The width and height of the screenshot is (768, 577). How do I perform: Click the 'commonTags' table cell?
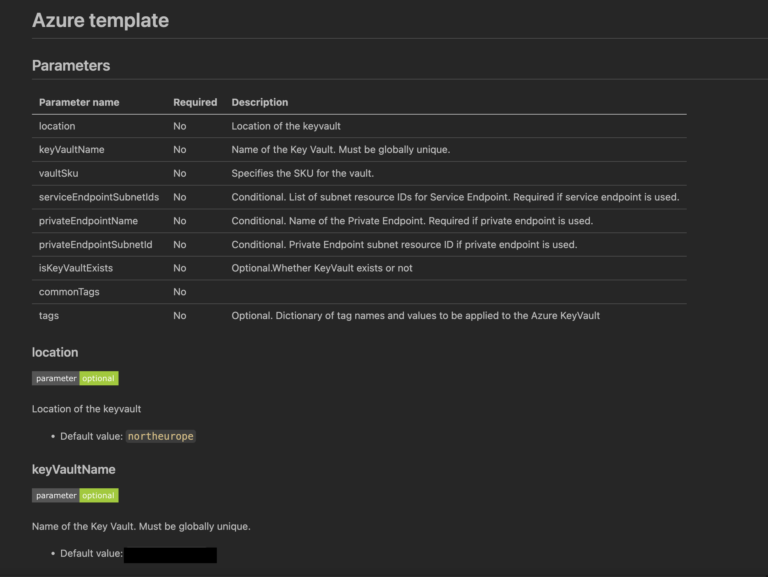point(69,292)
